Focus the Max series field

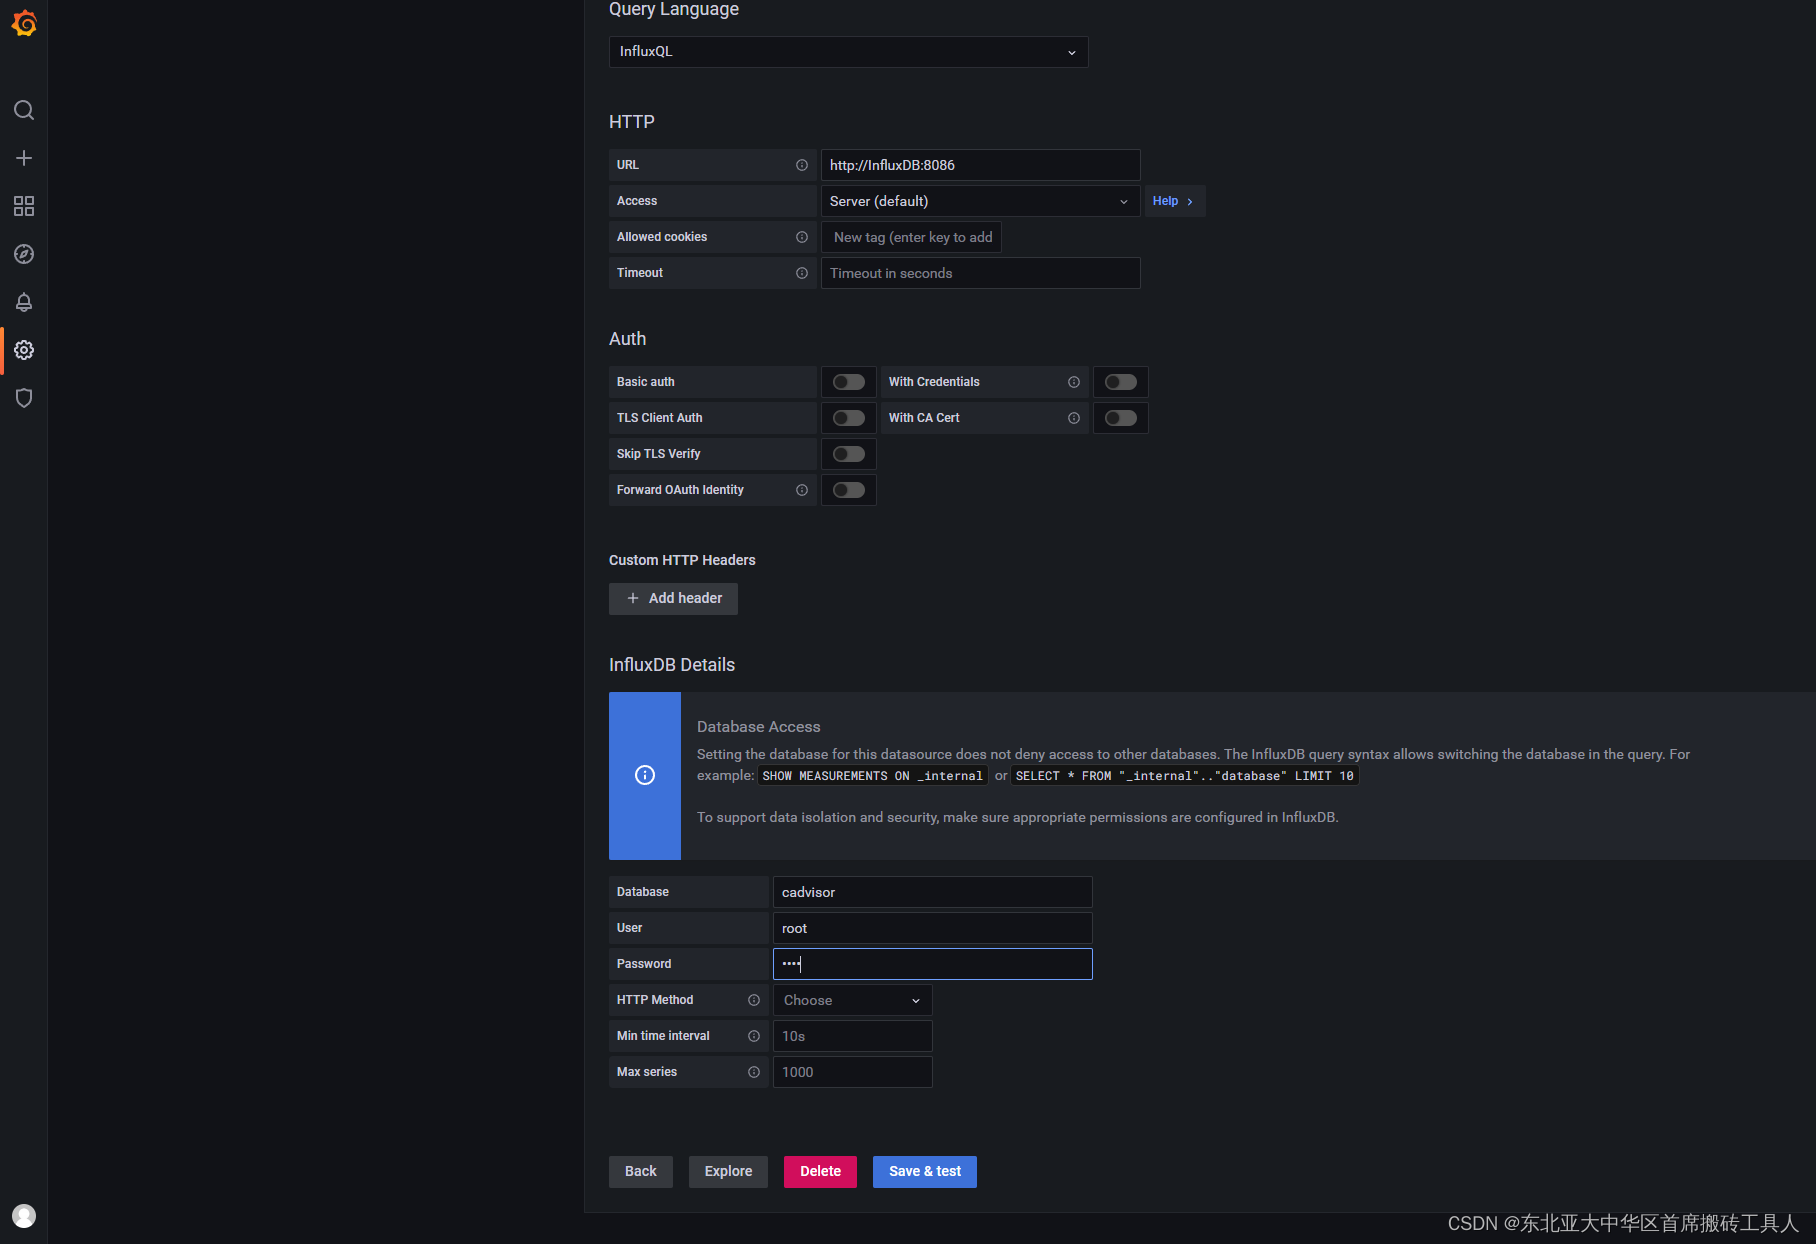point(852,1072)
